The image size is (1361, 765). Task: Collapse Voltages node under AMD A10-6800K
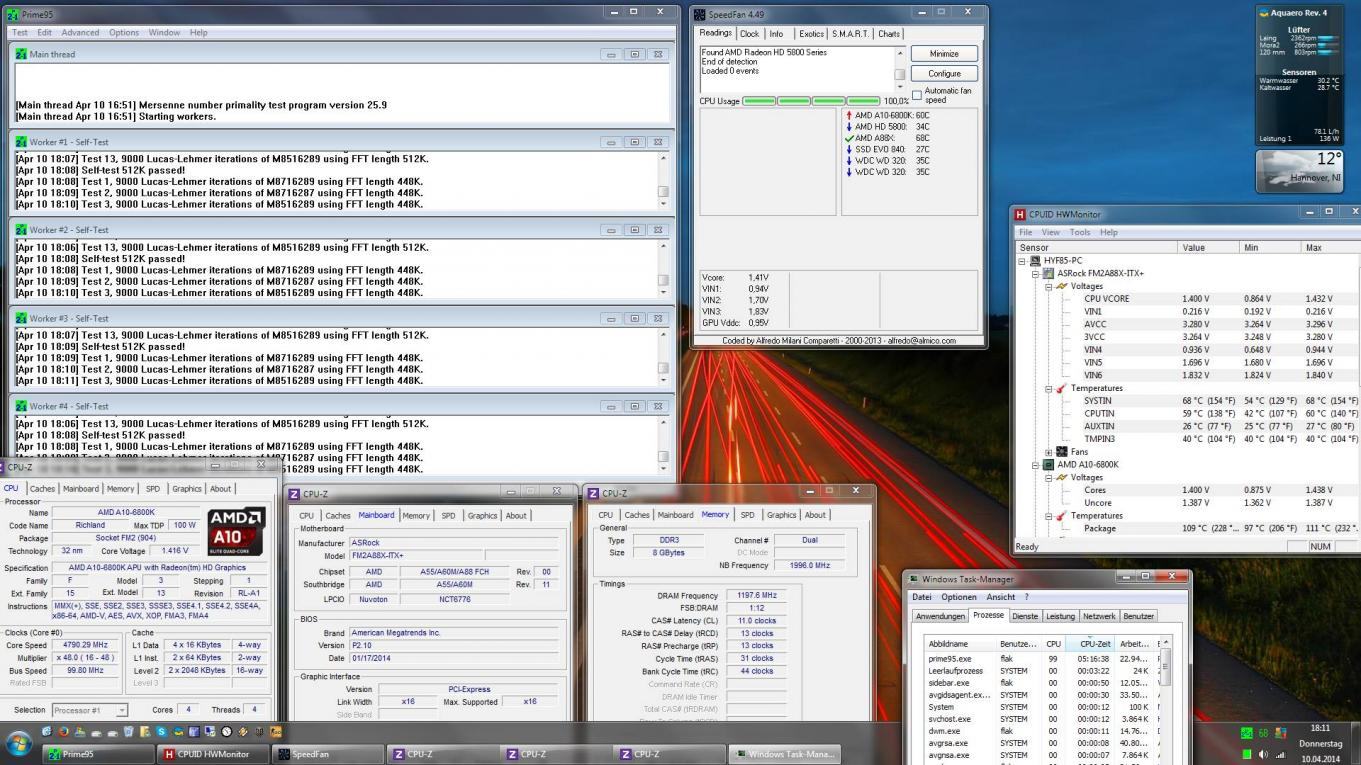[x=1048, y=478]
